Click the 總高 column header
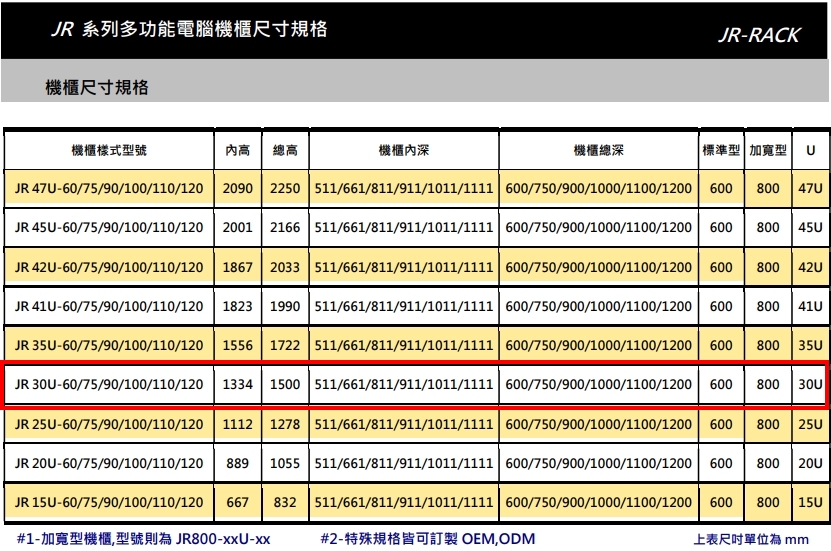 point(285,150)
